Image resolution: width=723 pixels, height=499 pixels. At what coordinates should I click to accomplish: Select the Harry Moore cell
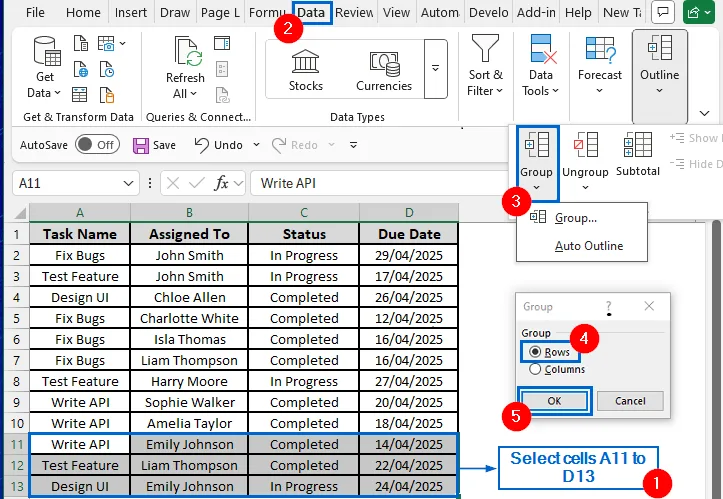(x=190, y=381)
